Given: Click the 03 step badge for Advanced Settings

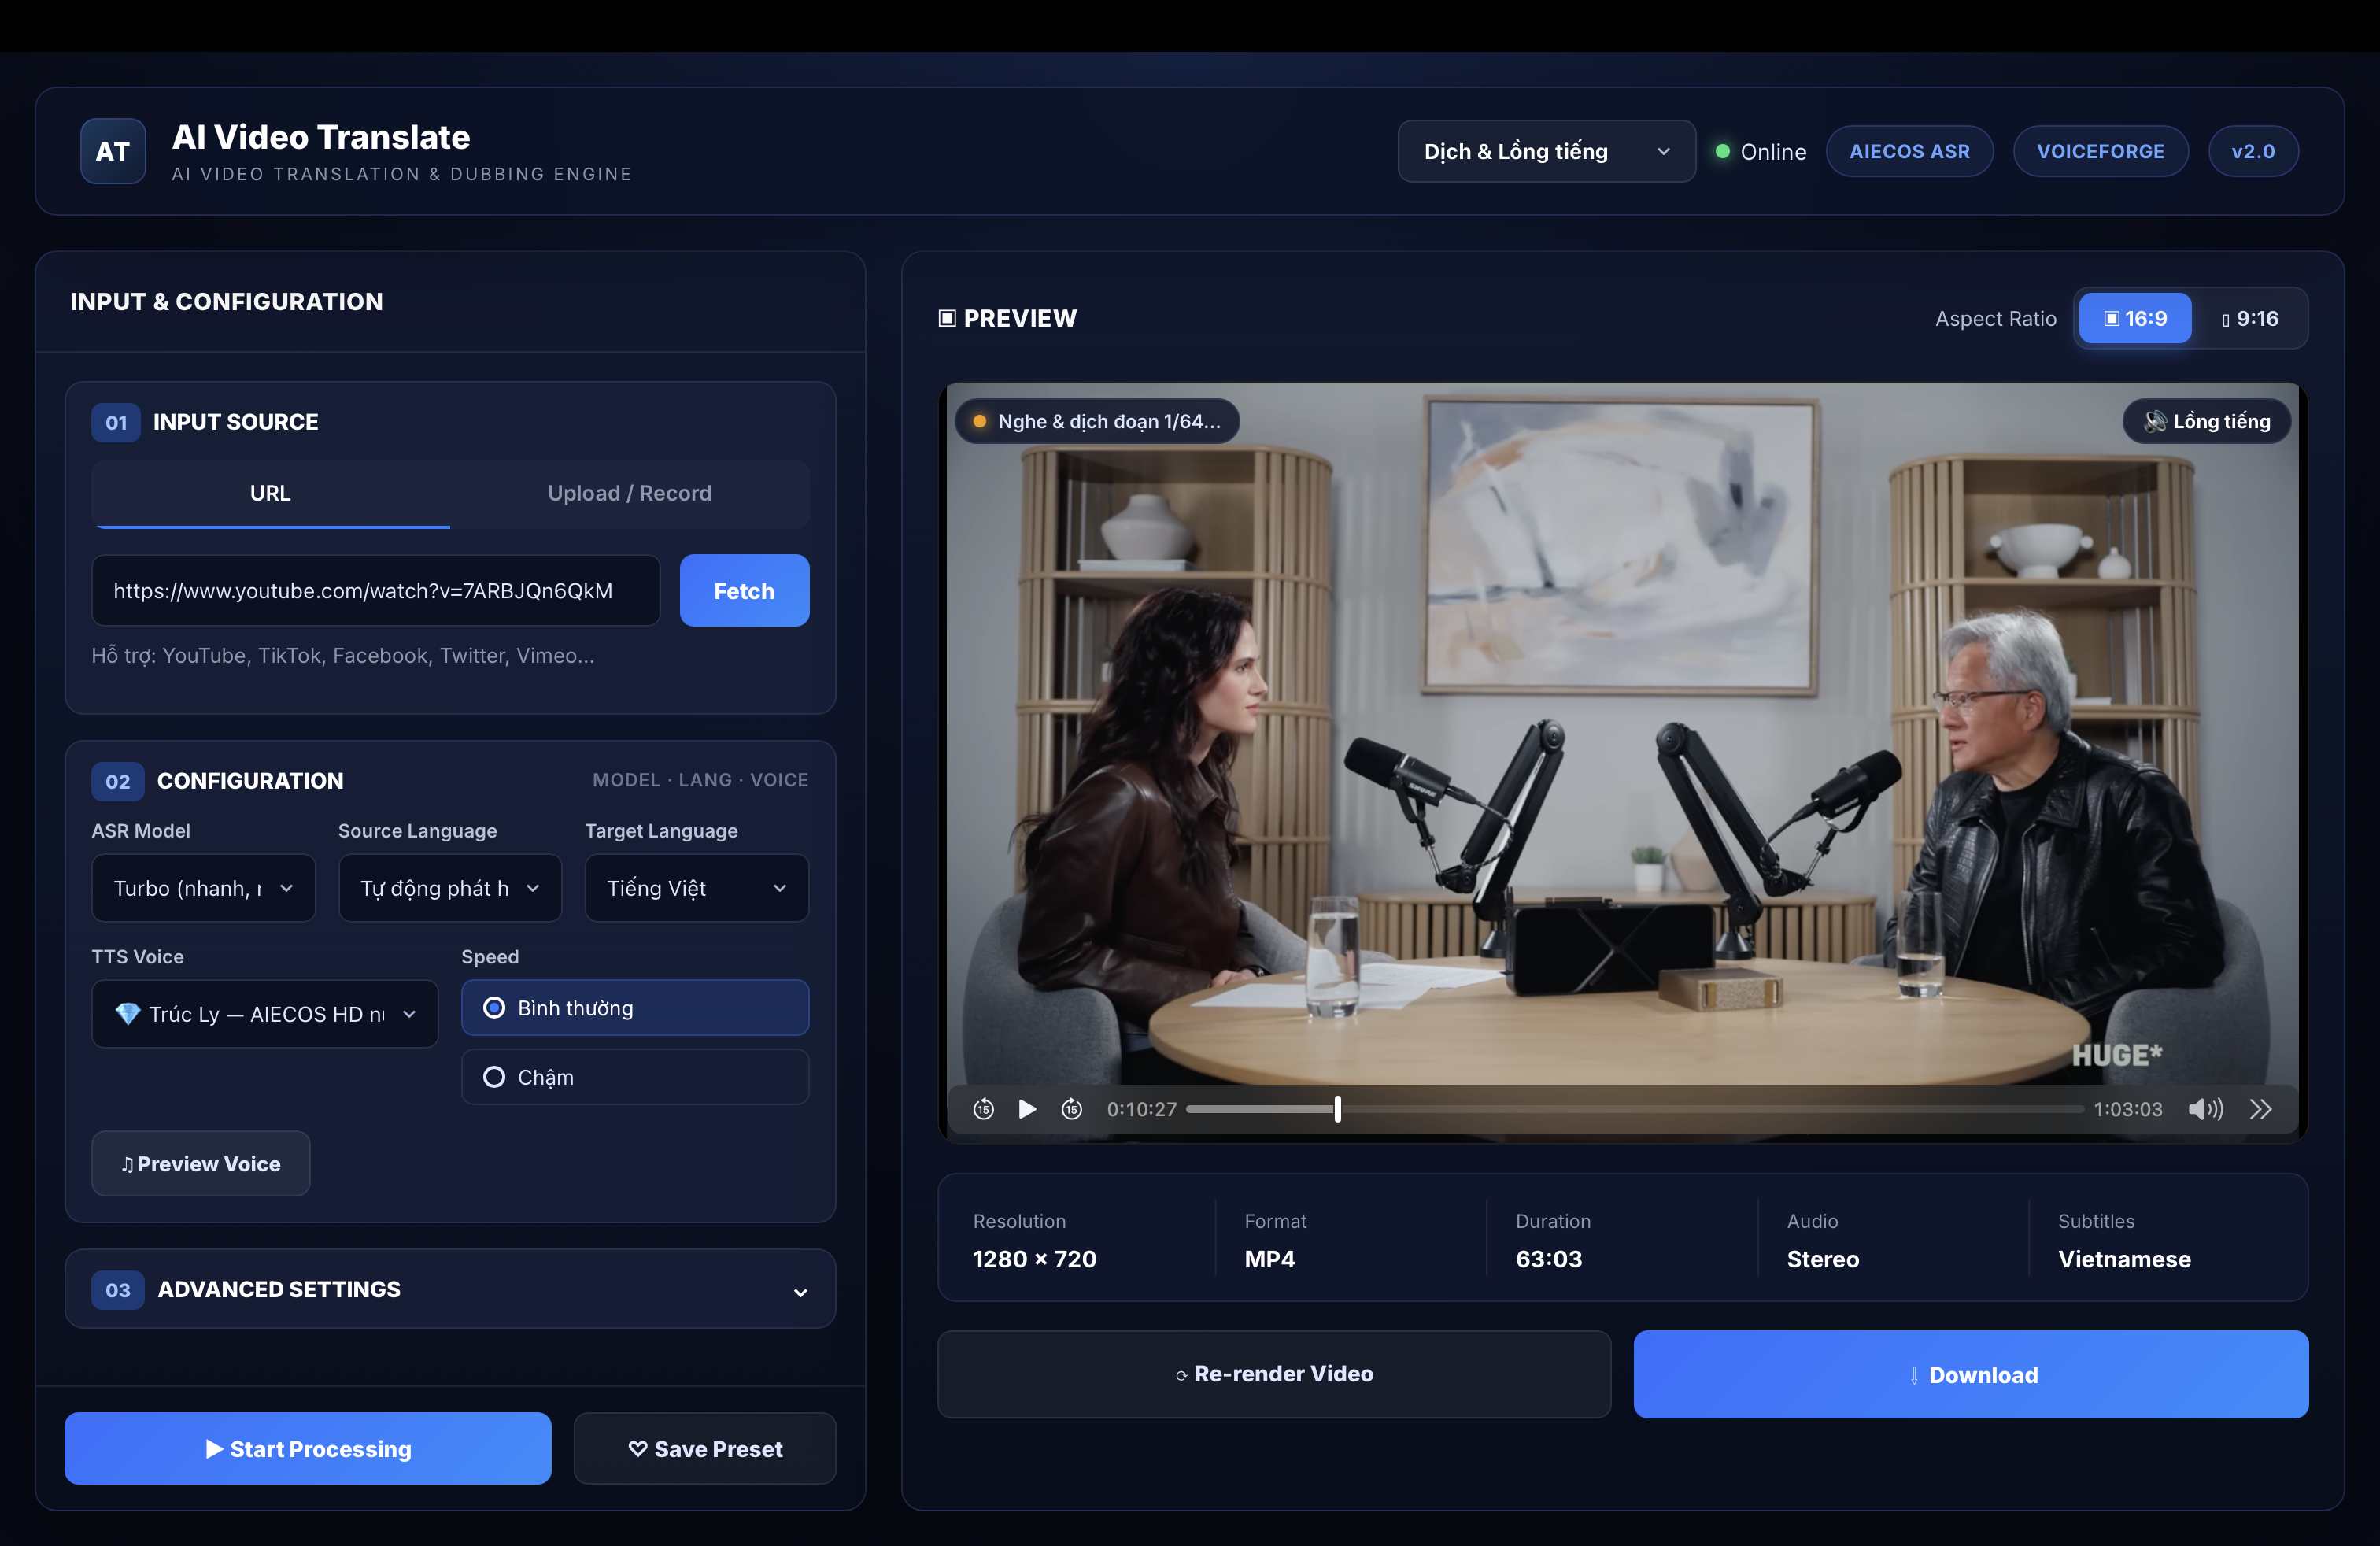Looking at the screenshot, I should [x=118, y=1289].
